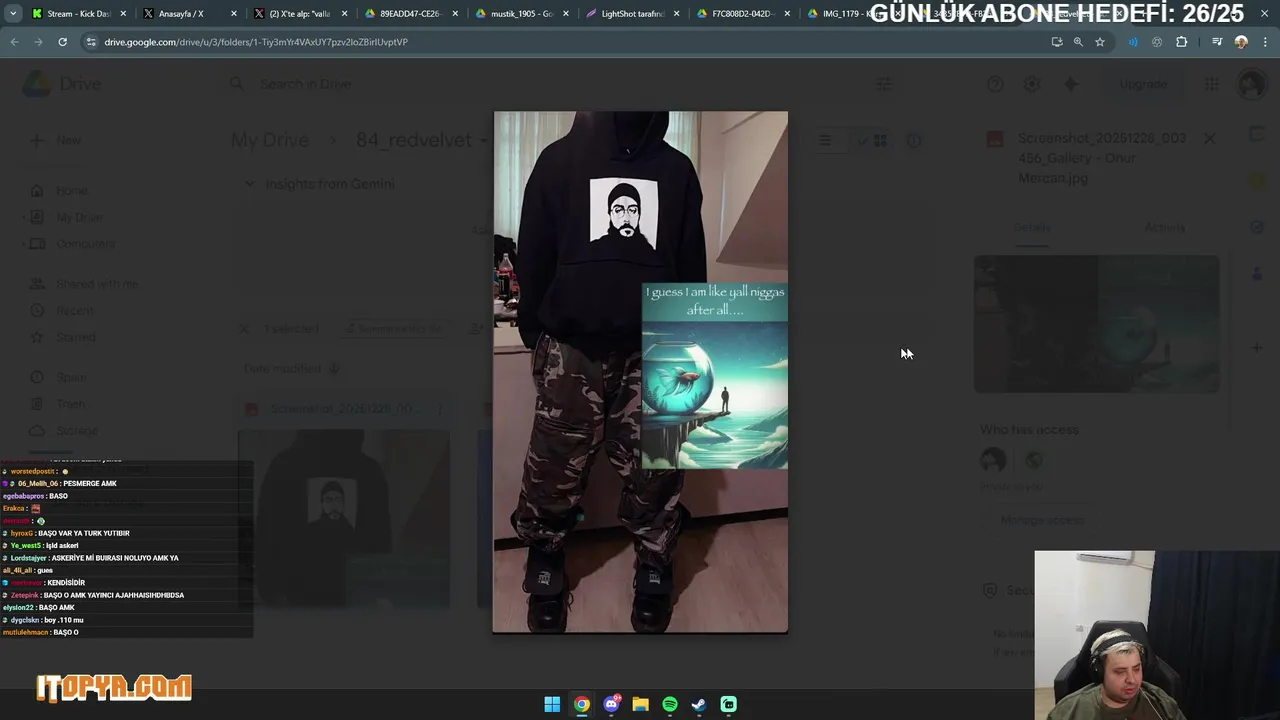
Task: Click the New plus button in Drive
Action: [56, 140]
